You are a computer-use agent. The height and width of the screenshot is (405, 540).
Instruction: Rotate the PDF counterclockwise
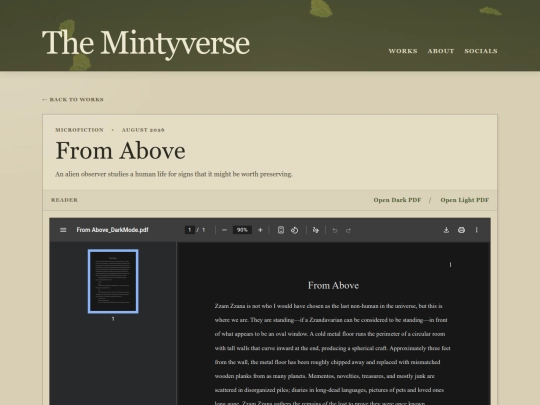(294, 230)
